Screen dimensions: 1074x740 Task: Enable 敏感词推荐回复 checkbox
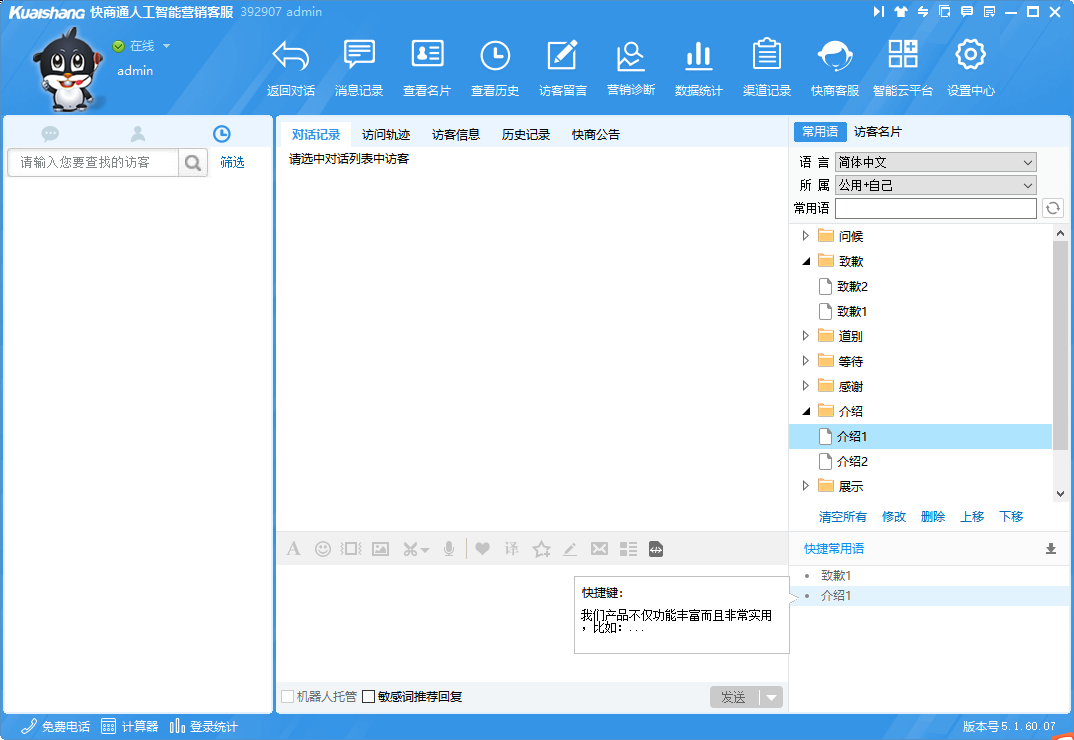[369, 697]
